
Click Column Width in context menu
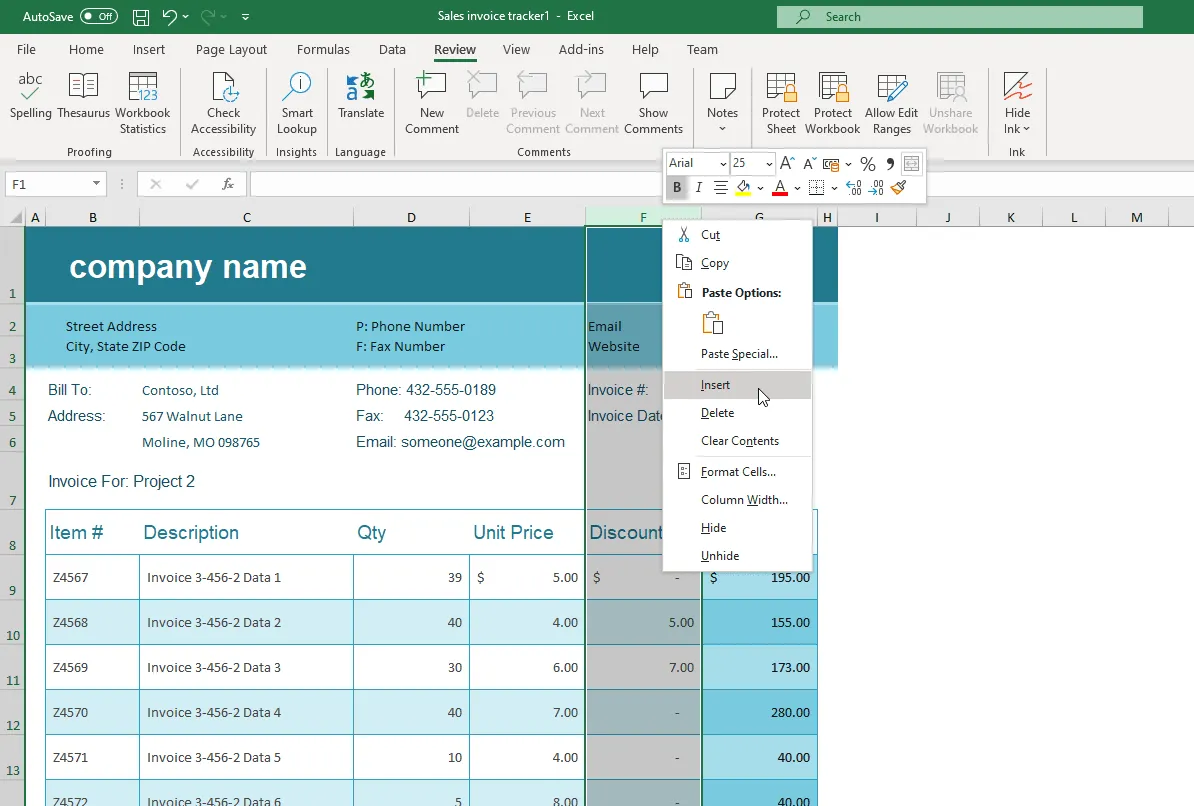(744, 500)
